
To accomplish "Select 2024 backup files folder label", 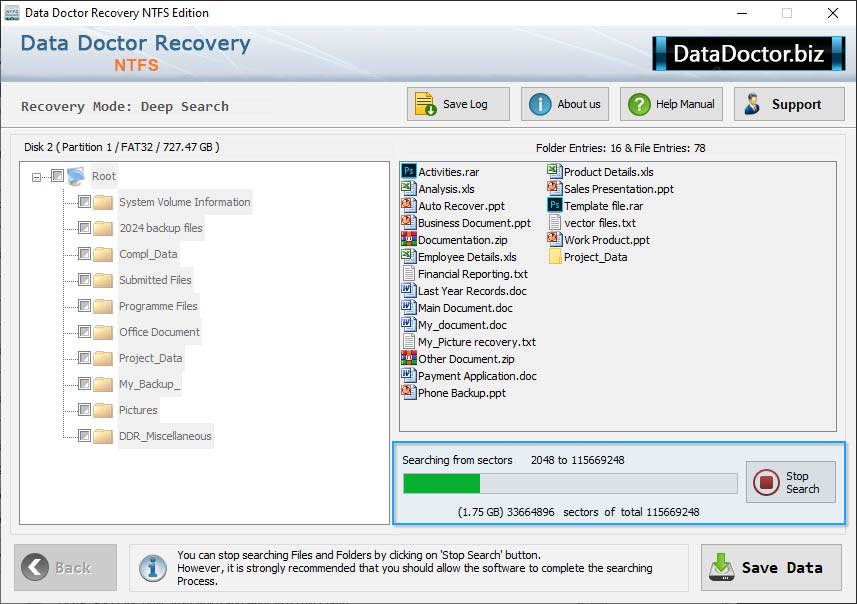I will [x=161, y=228].
